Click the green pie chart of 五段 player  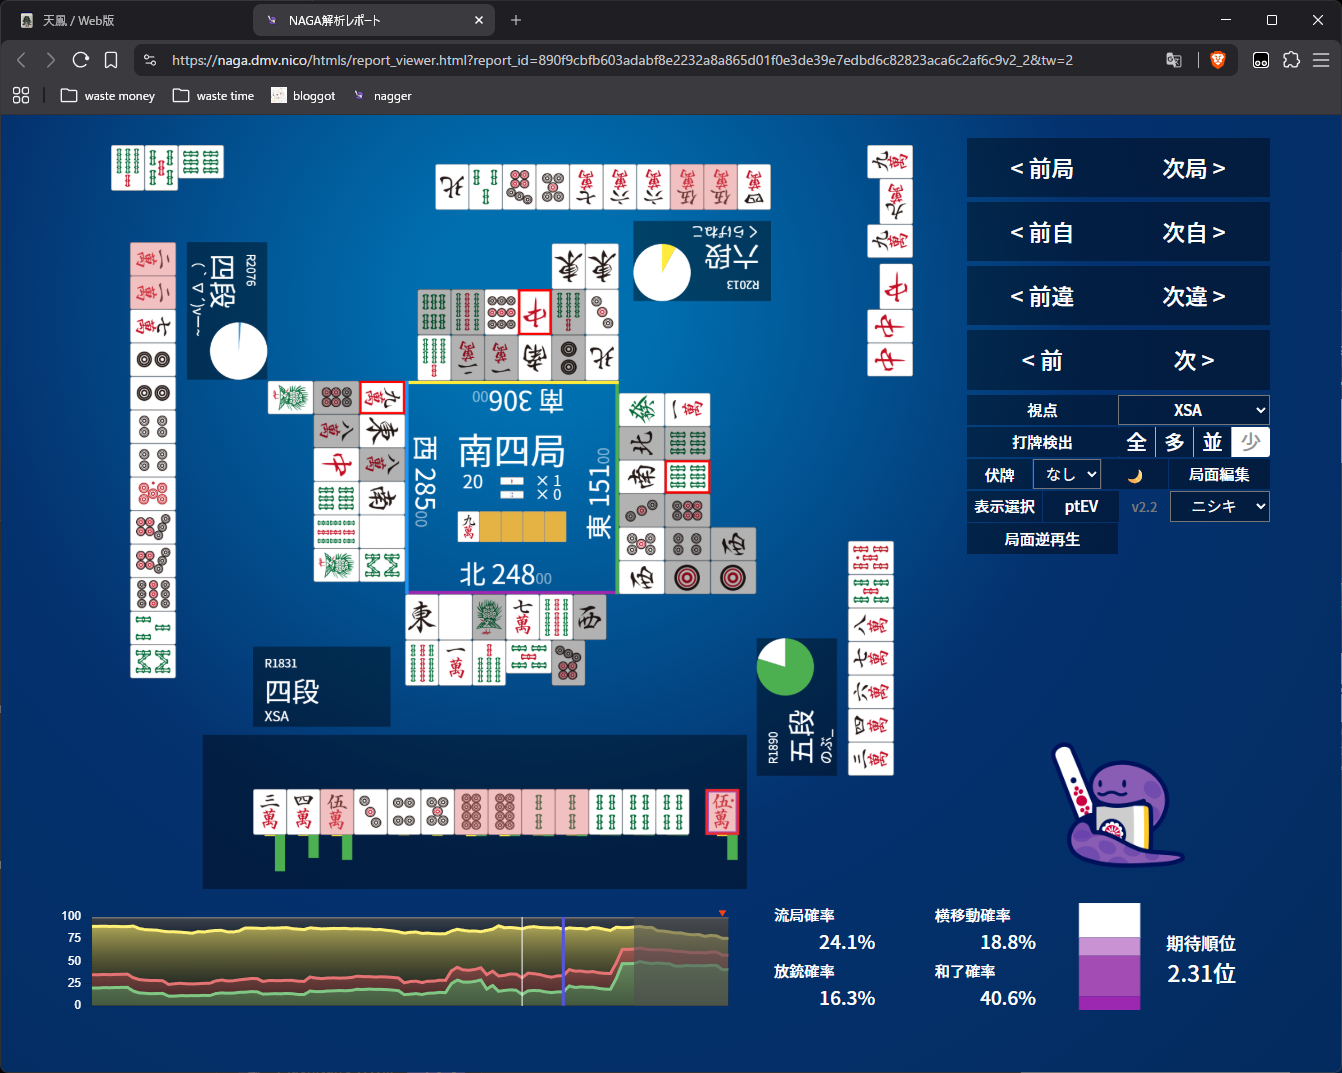point(785,667)
